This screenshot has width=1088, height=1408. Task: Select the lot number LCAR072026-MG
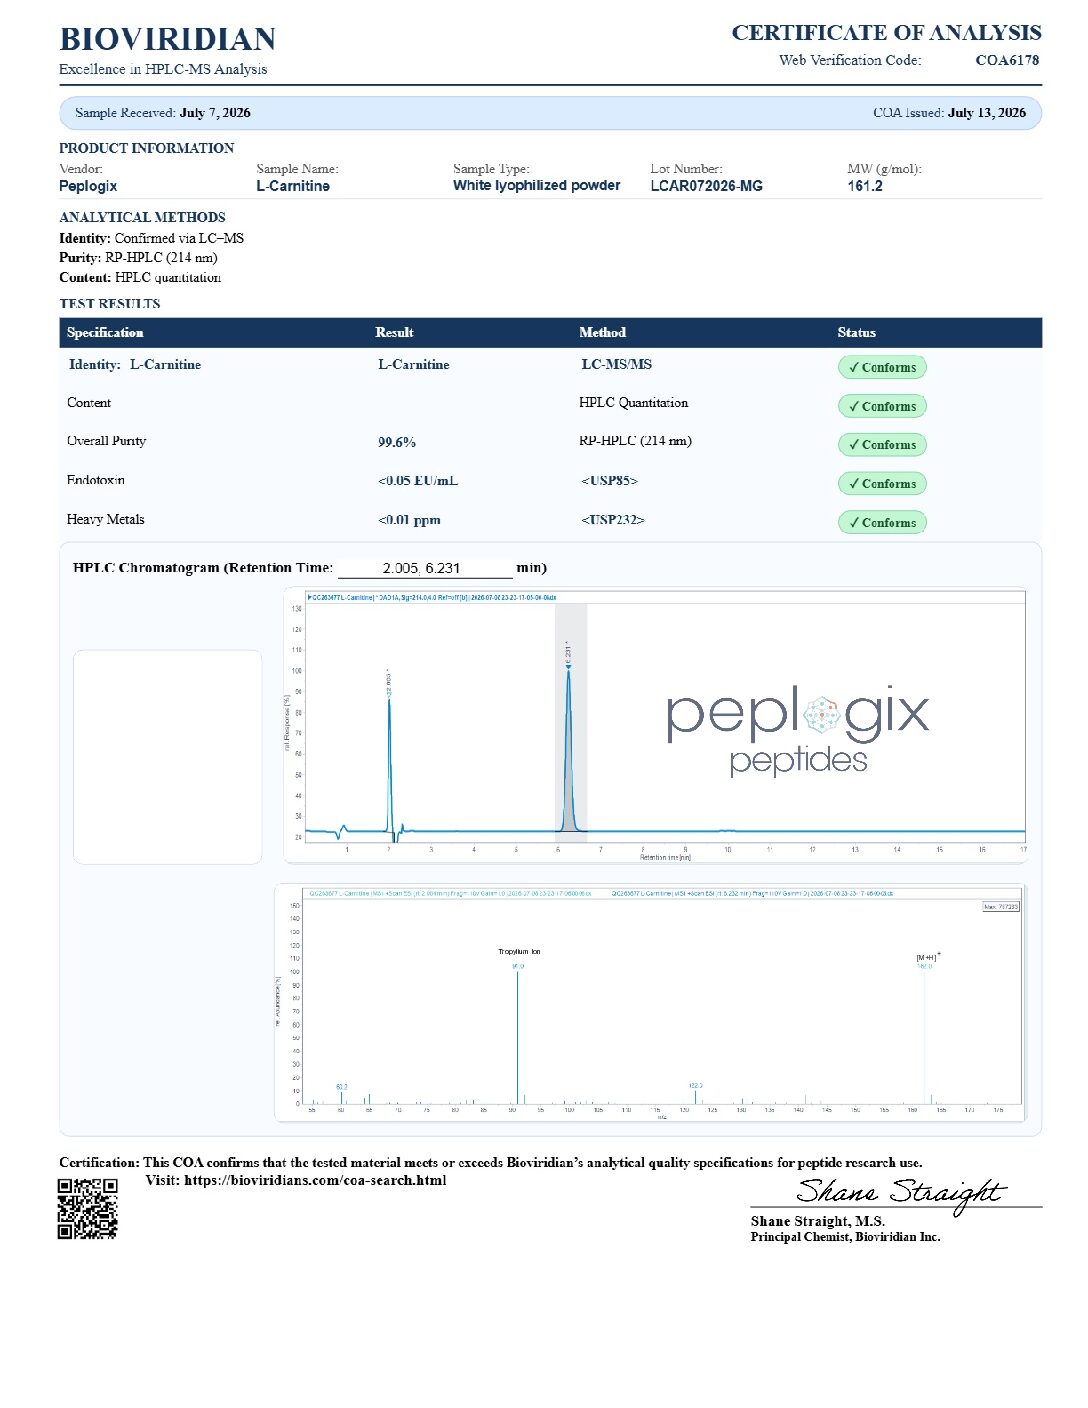click(x=706, y=186)
